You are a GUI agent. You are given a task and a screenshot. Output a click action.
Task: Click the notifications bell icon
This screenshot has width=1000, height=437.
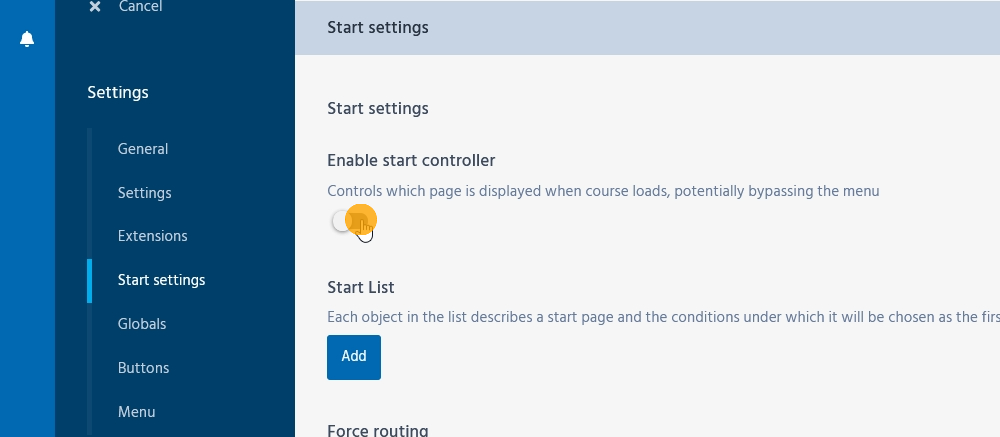[27, 39]
